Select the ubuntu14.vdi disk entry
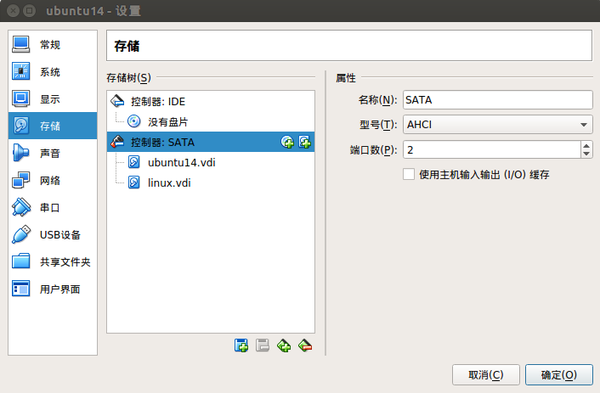 coord(210,162)
